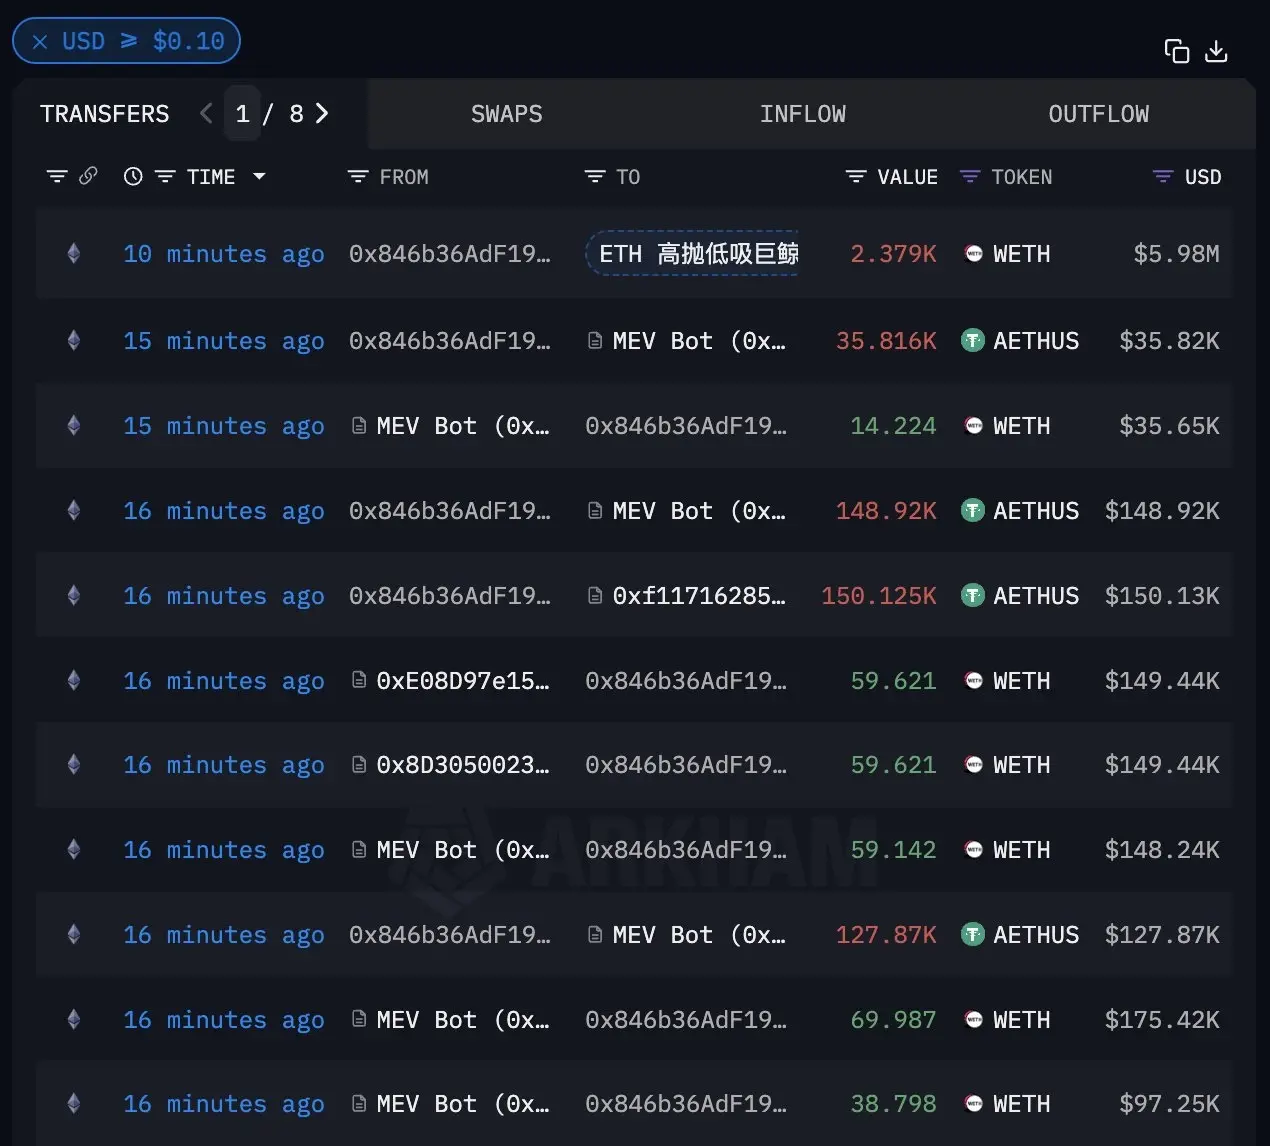Click the funnel filter icon on the TIME column
1270x1146 pixels.
click(x=164, y=176)
